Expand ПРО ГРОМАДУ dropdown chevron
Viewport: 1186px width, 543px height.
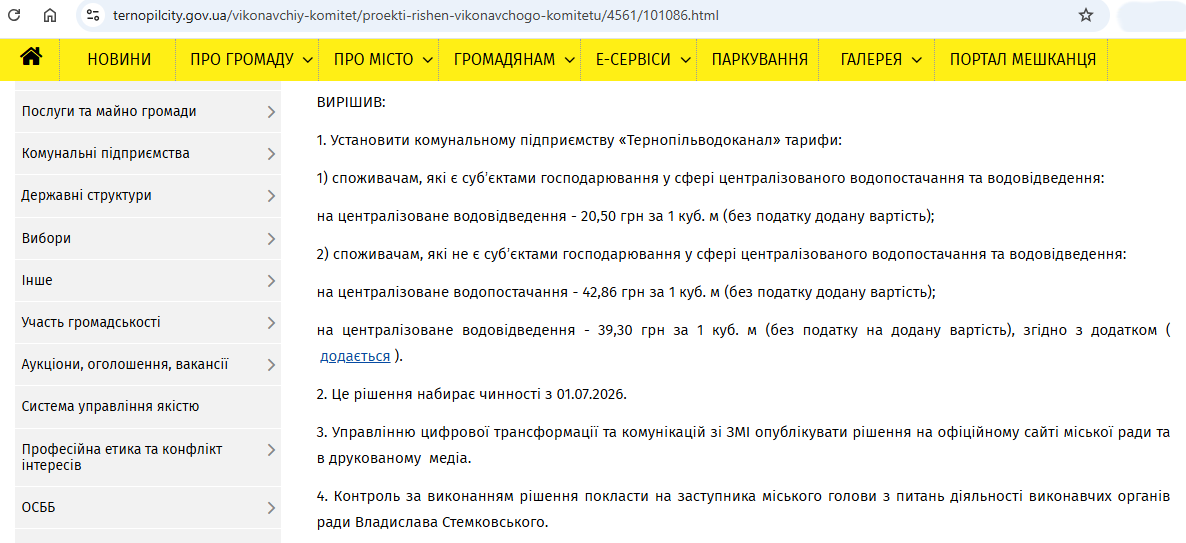click(x=307, y=61)
